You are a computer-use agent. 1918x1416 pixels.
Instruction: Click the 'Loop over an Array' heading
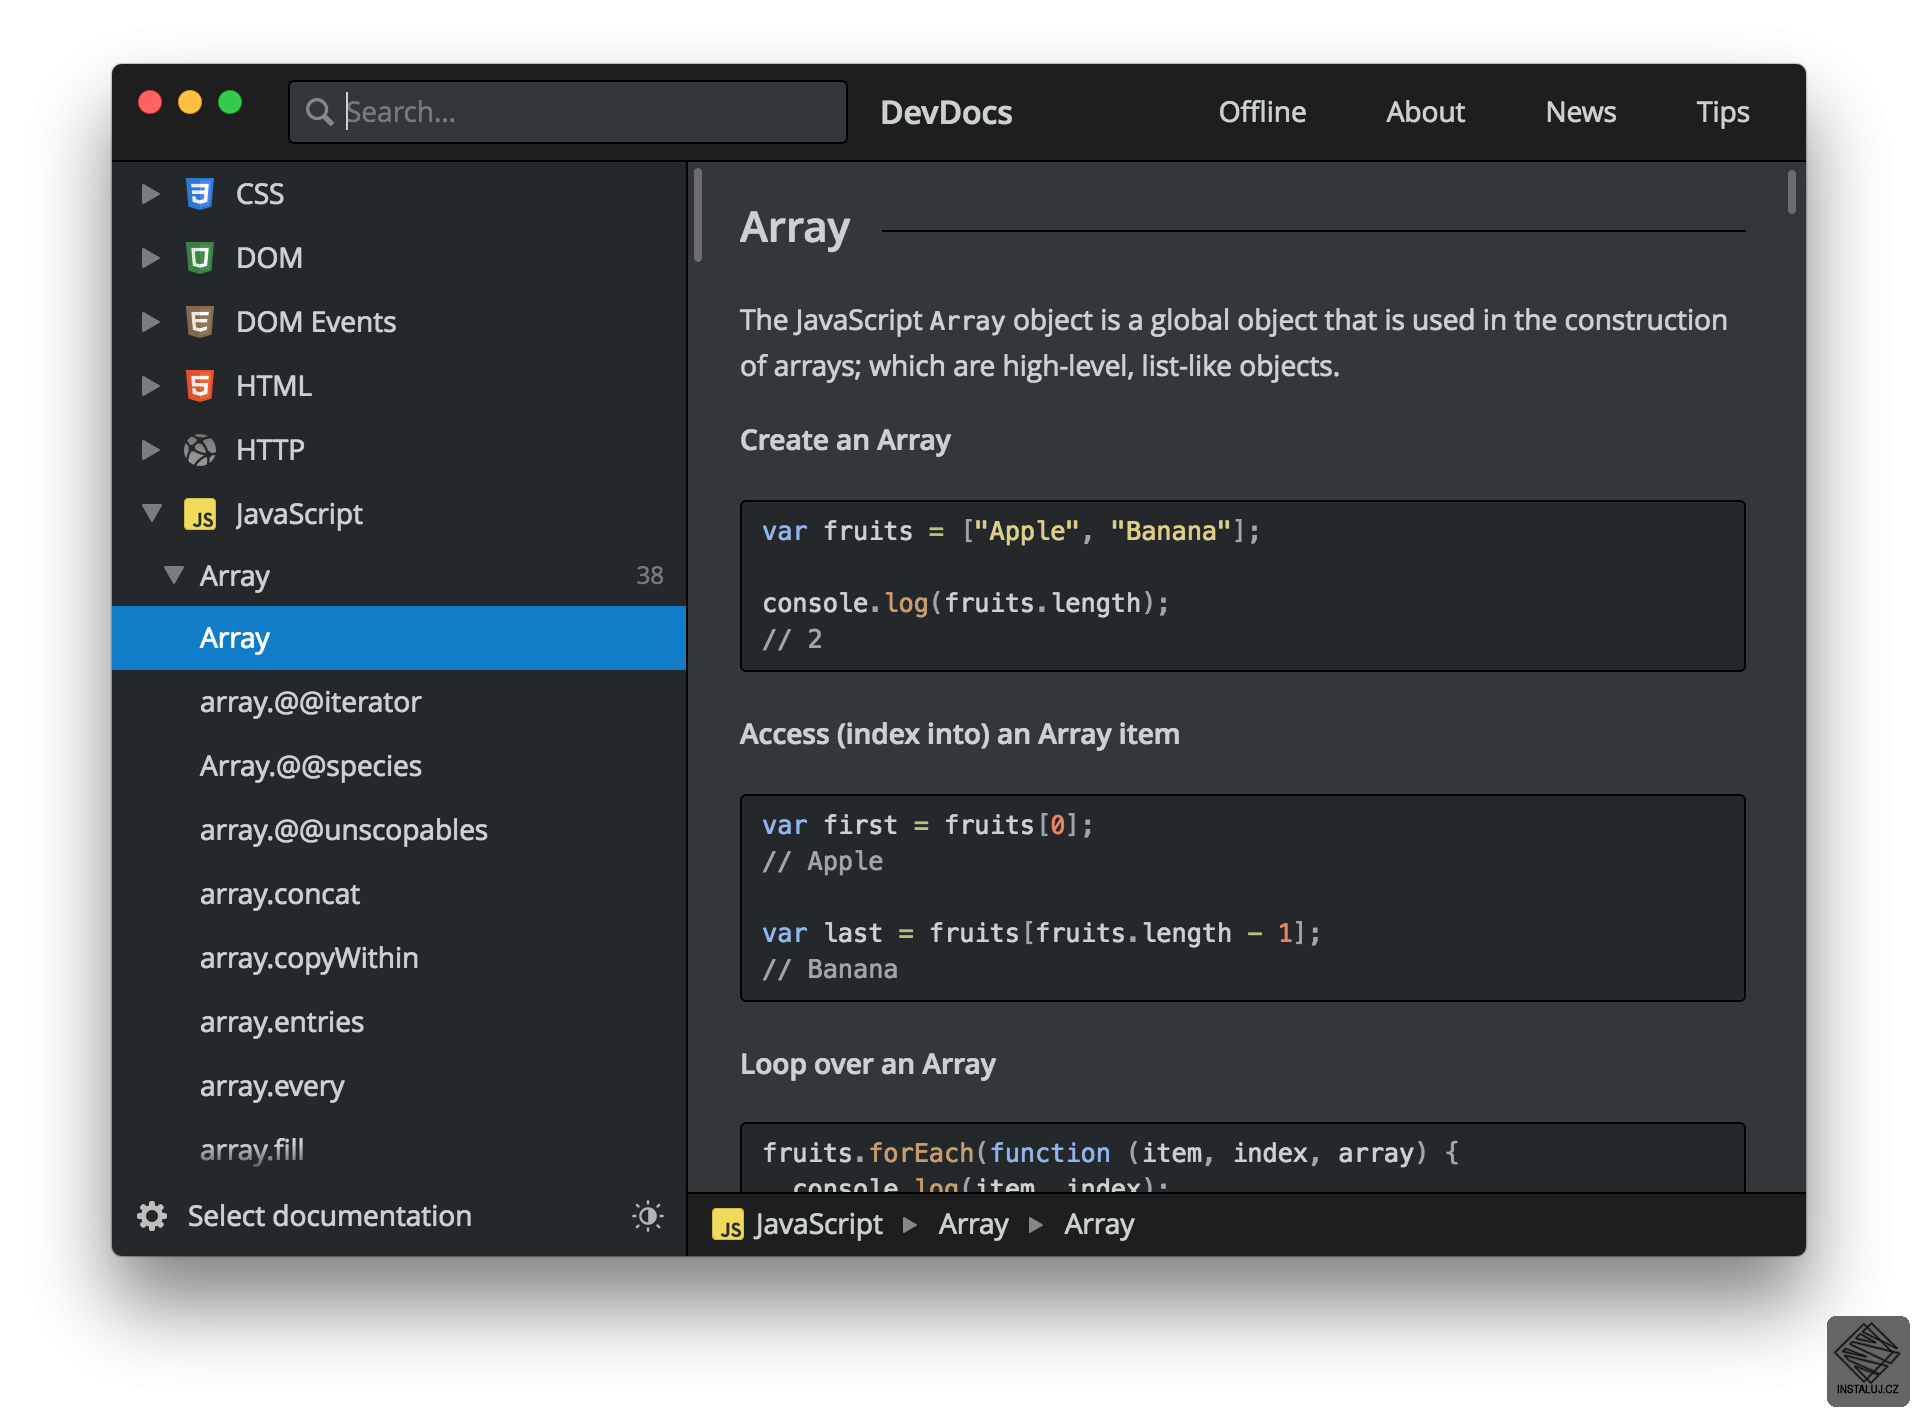coord(867,1064)
